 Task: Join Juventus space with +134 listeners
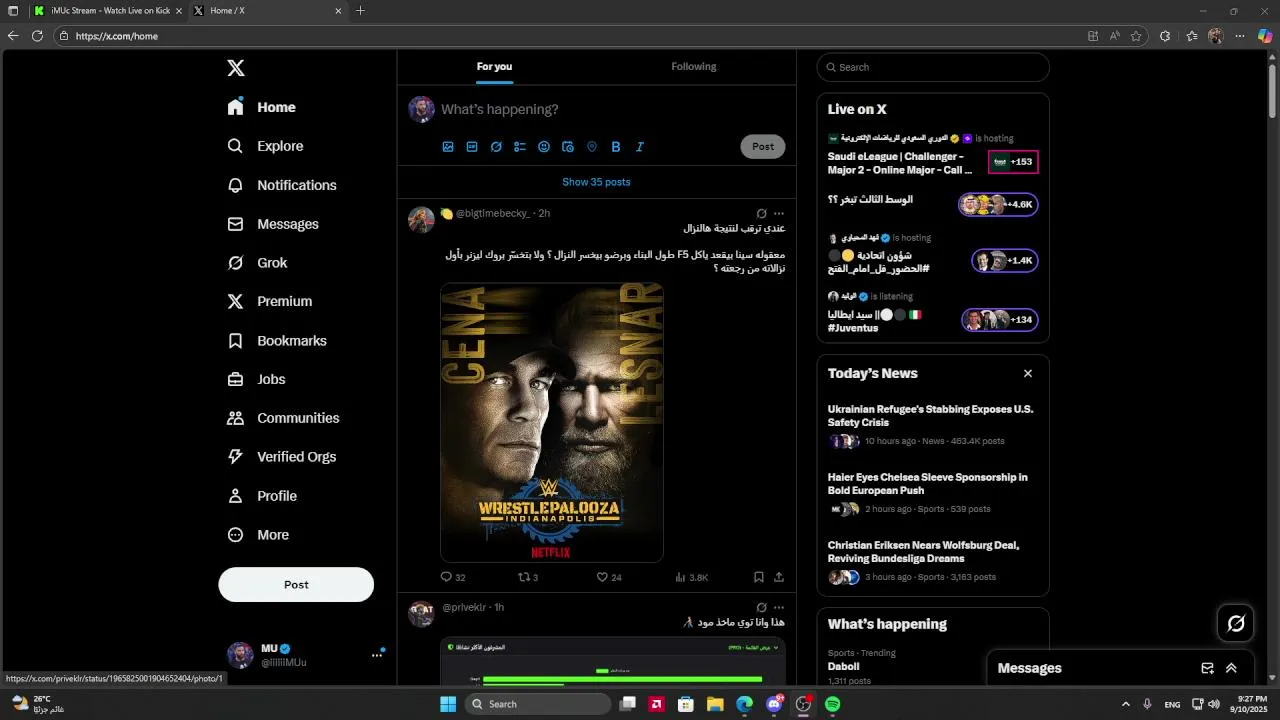[x=1000, y=320]
